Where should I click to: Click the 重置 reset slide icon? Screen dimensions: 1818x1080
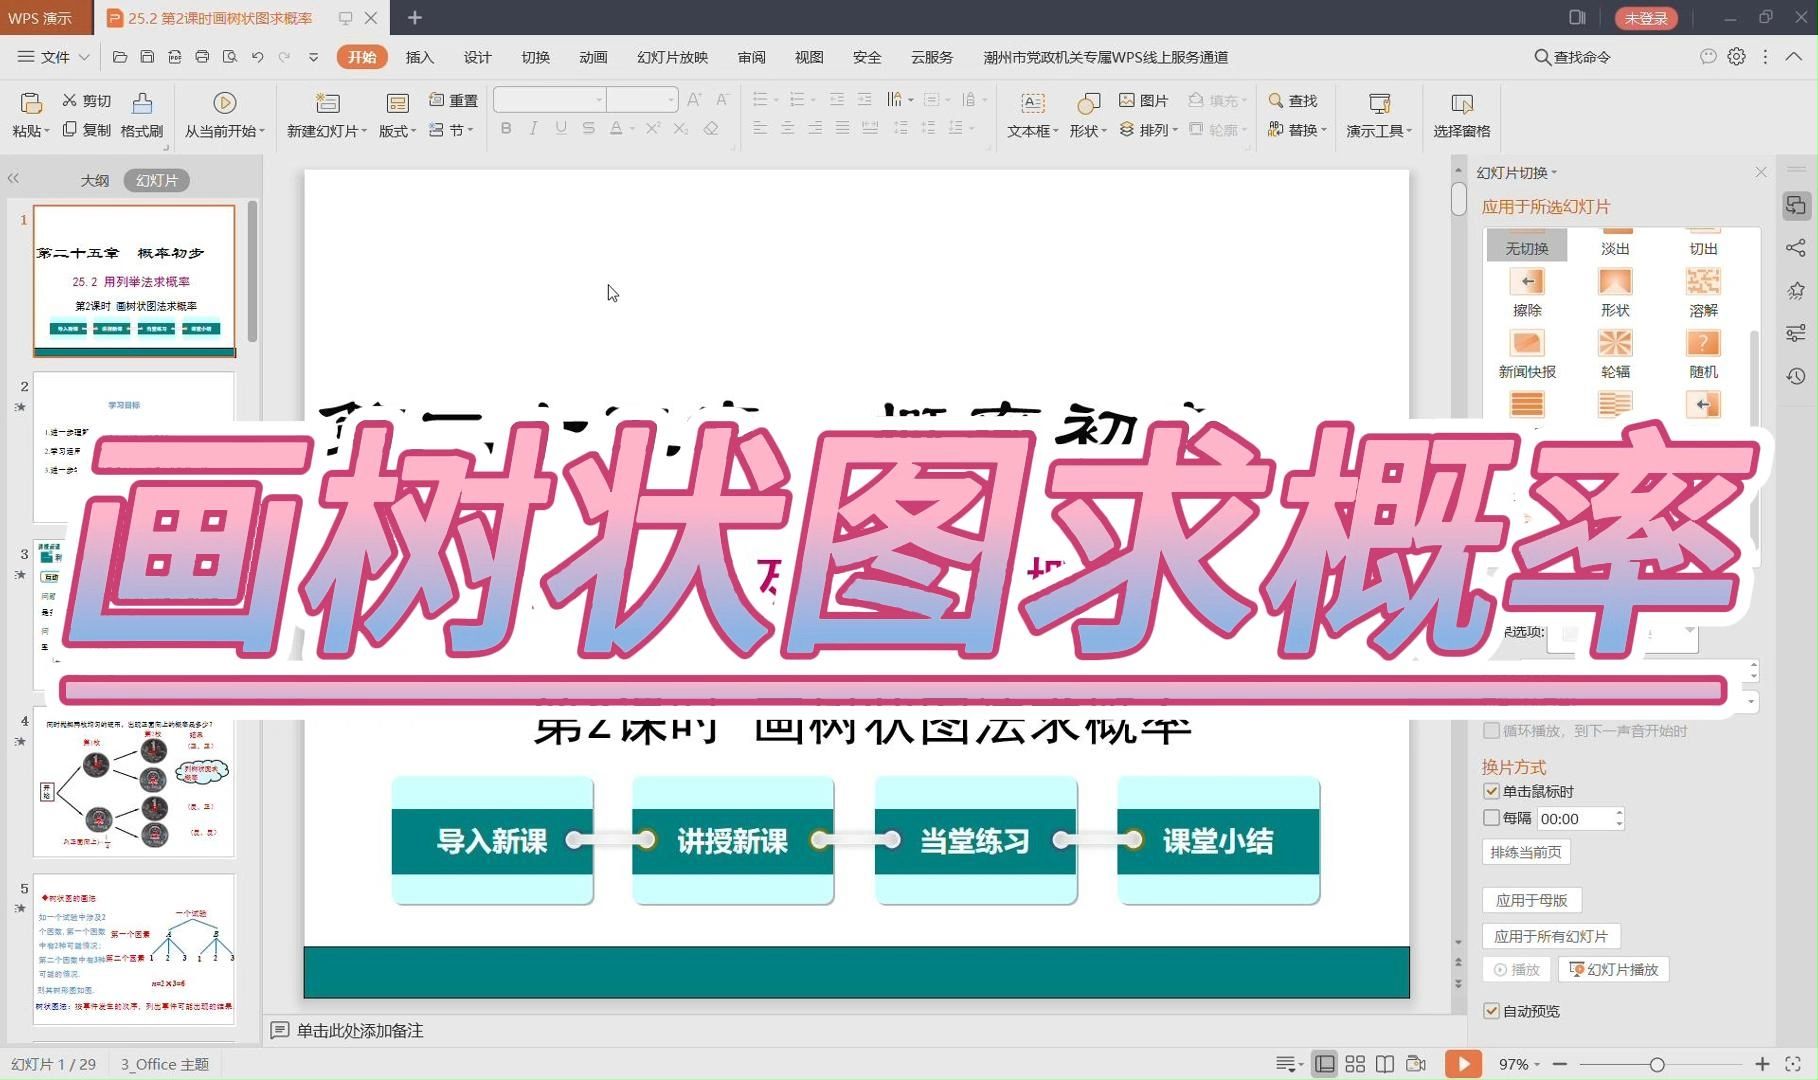(453, 100)
